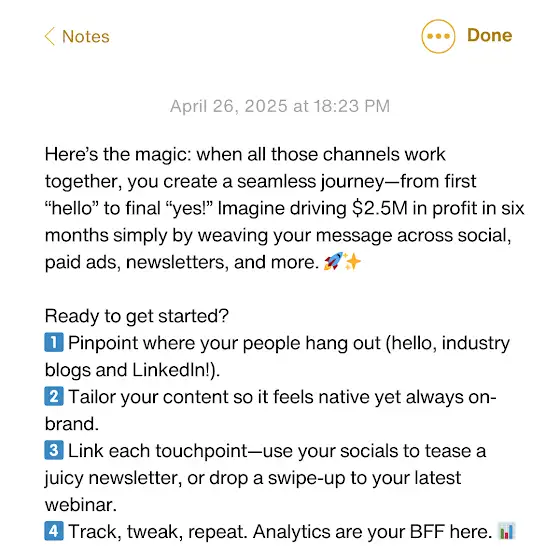The width and height of the screenshot is (560, 560).
Task: Click the 'juicy newsletter' text line
Action: (253, 478)
